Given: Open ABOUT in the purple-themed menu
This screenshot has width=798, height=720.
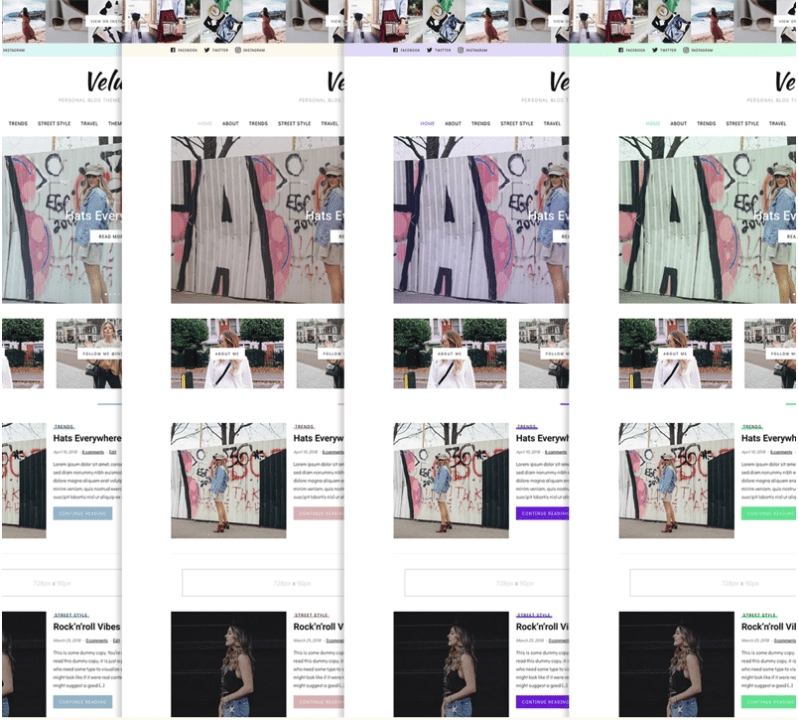Looking at the screenshot, I should pos(453,124).
